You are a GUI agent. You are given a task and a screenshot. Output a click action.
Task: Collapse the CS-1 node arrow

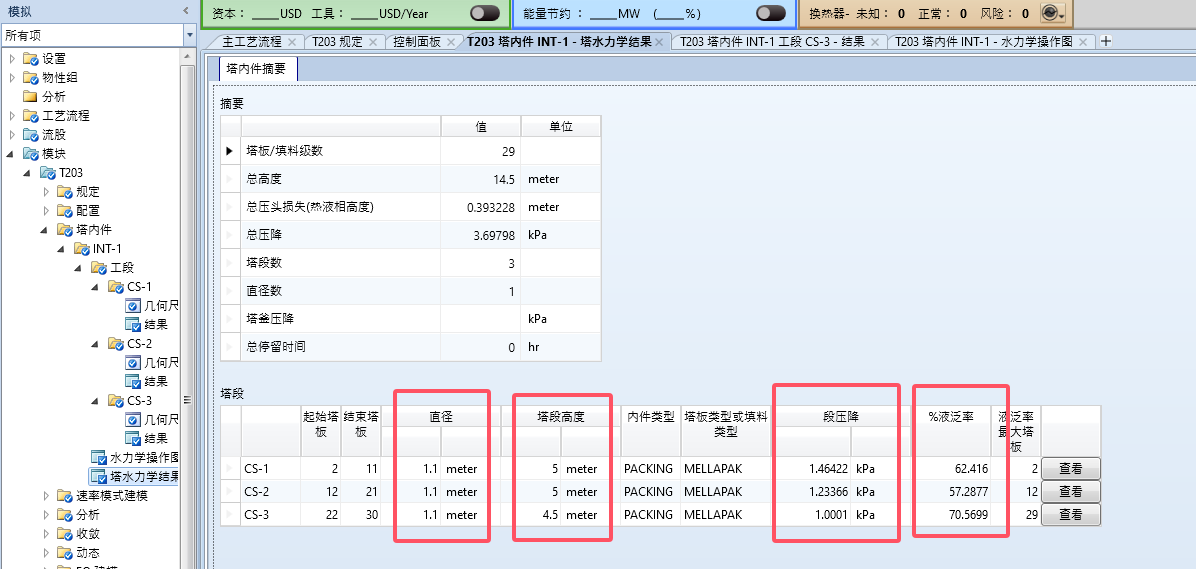(x=96, y=287)
